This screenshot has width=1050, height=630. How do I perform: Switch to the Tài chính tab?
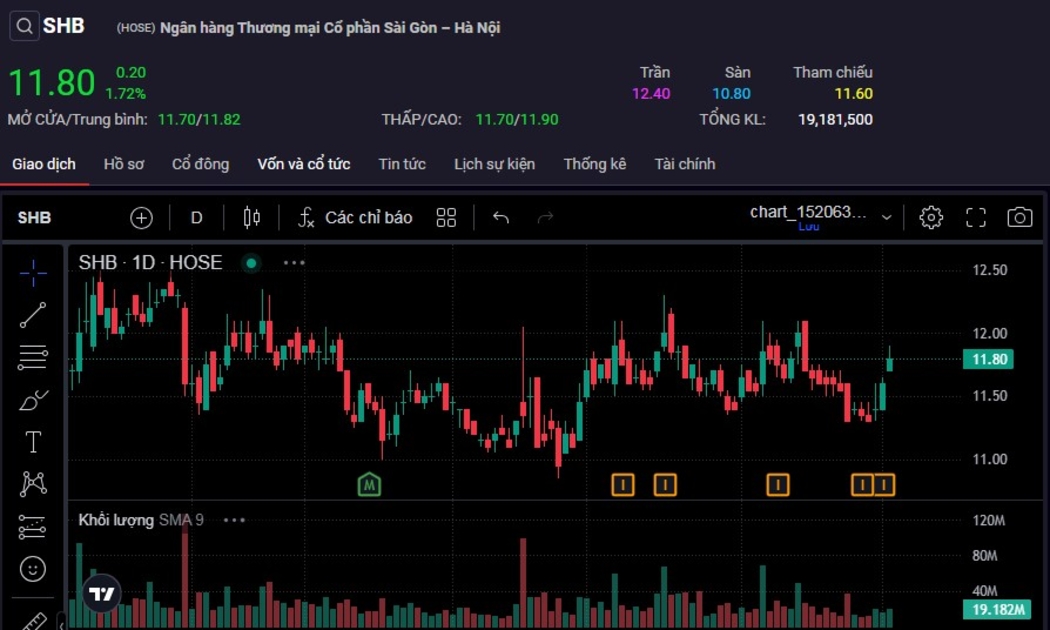[685, 164]
